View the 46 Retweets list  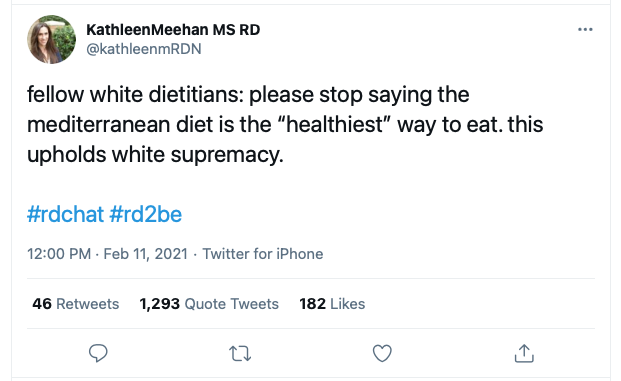point(76,304)
